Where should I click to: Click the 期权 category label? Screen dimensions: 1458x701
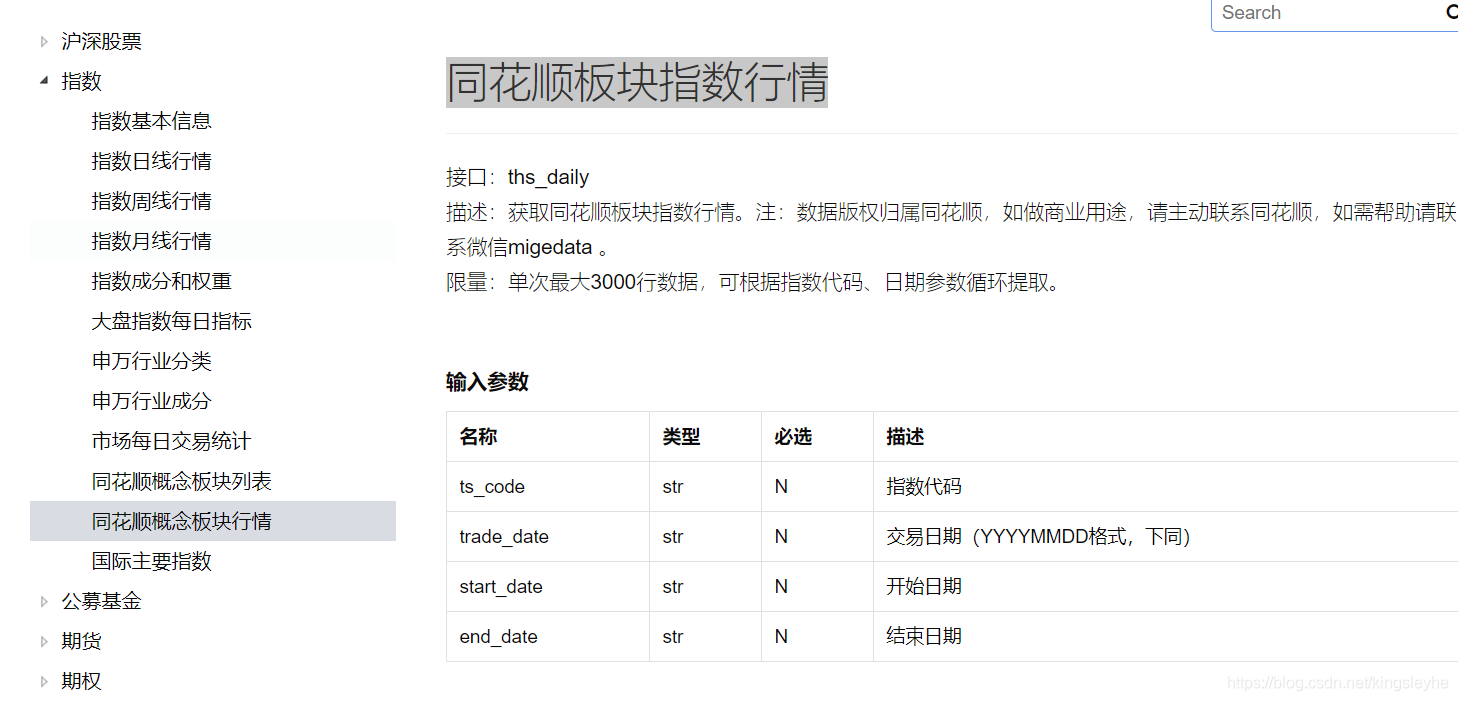click(81, 681)
